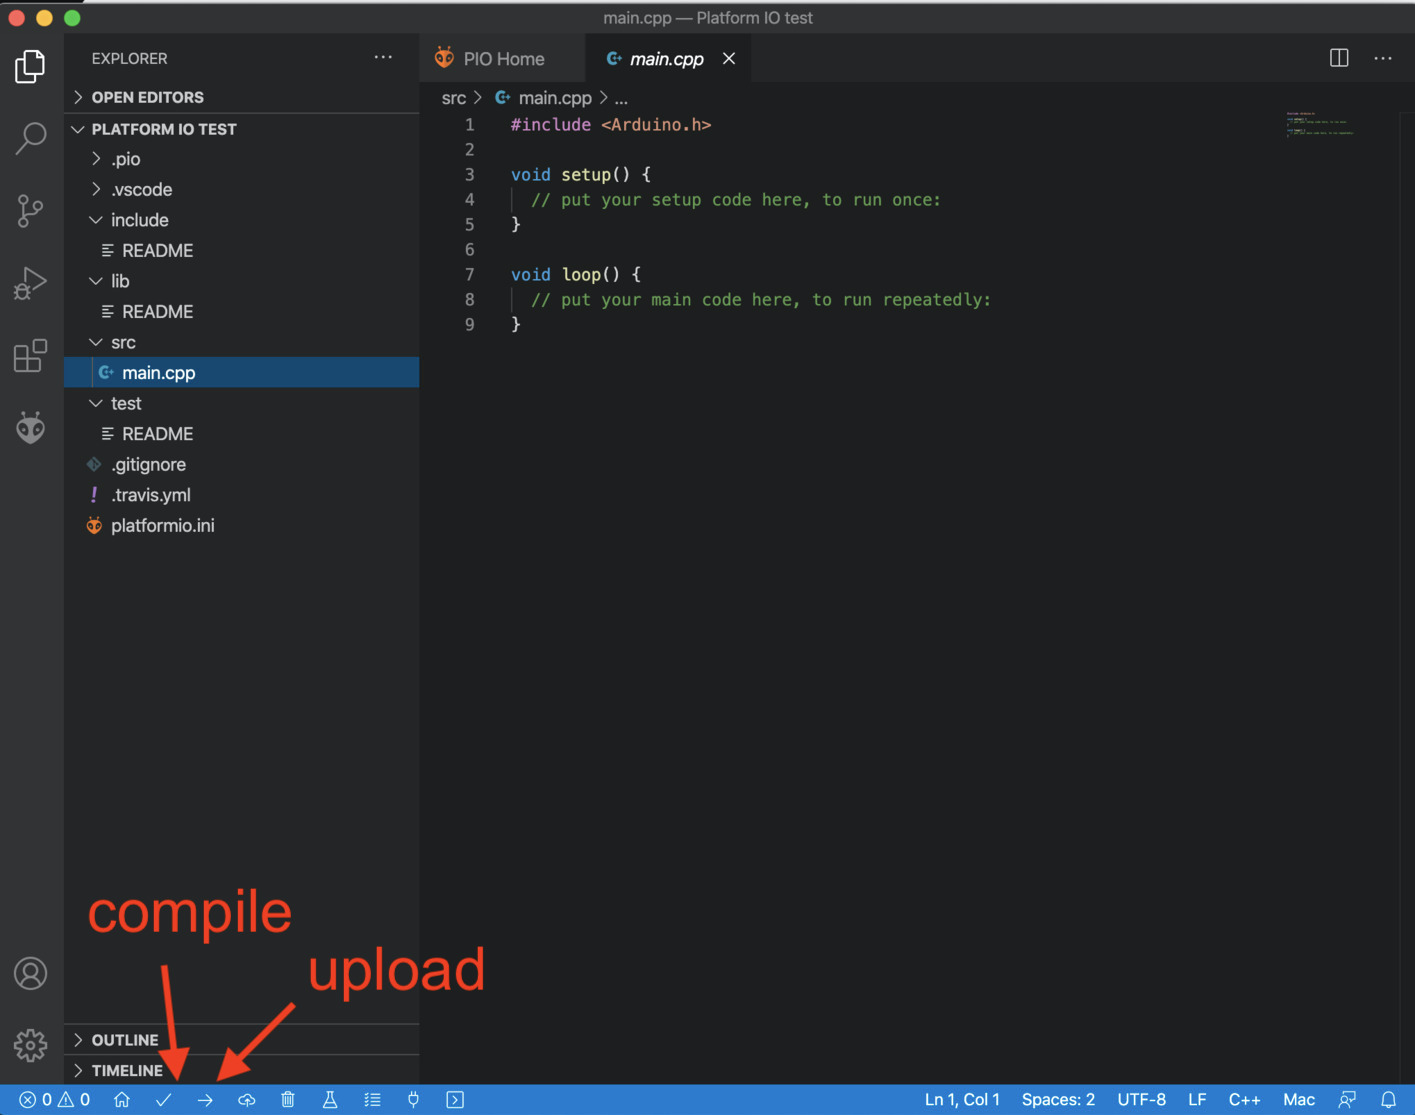Collapse the lib folder
This screenshot has height=1115, width=1415.
(x=241, y=281)
